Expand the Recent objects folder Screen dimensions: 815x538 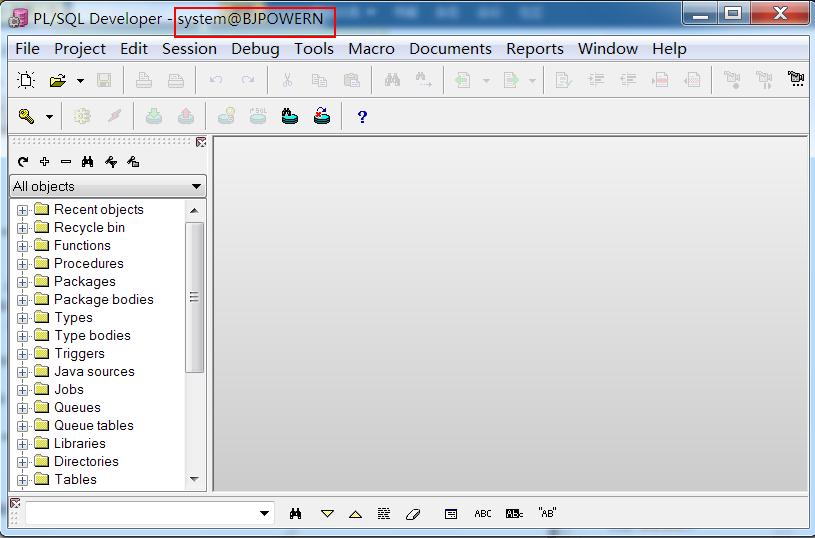(x=22, y=210)
